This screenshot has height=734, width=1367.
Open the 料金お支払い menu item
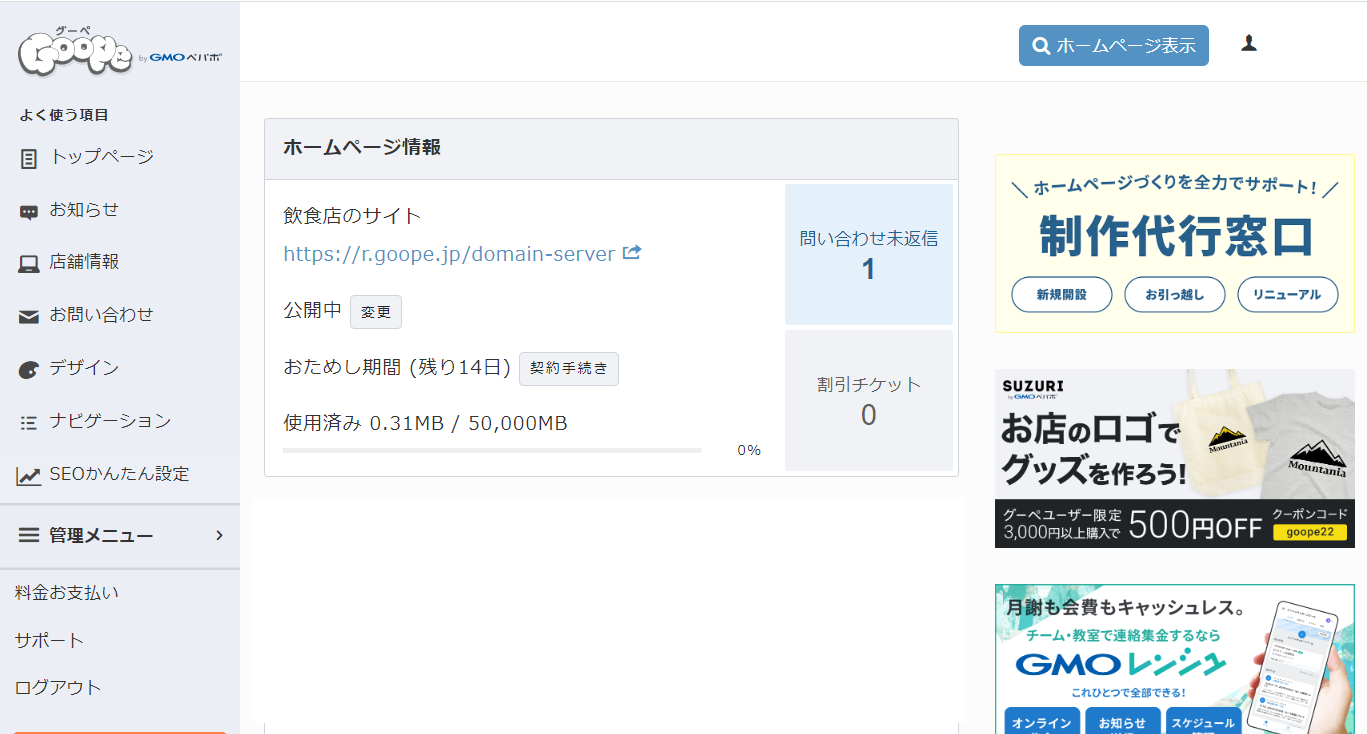point(67,592)
